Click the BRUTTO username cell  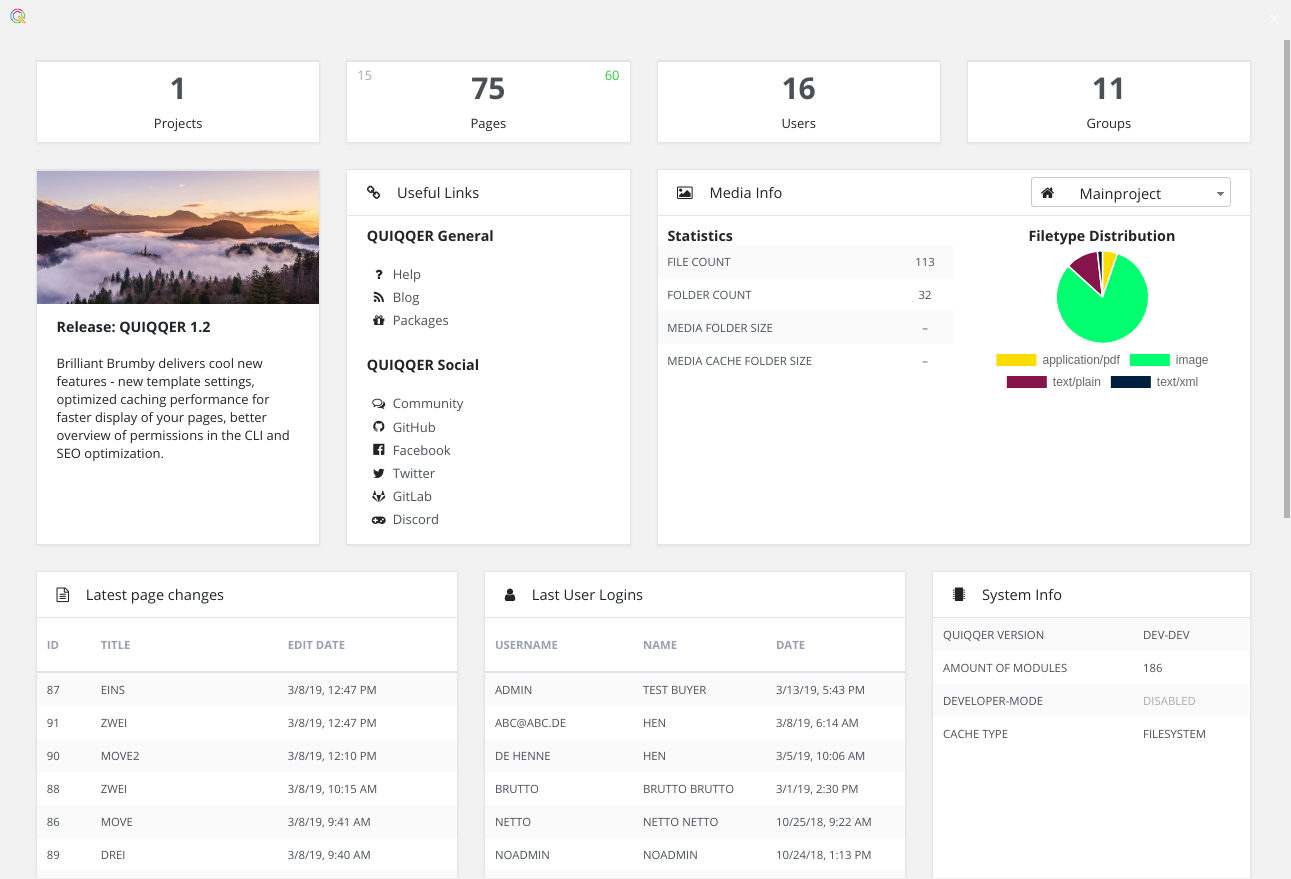click(x=517, y=789)
